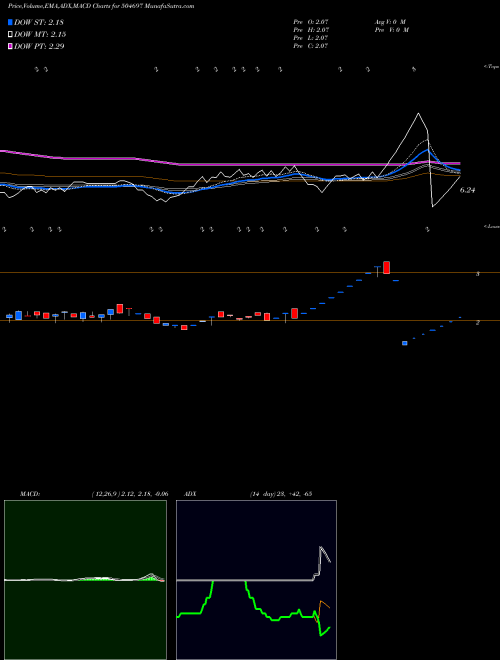Click the '<Tops' marker label
Viewport: 500px width, 660px height.
(x=492, y=67)
